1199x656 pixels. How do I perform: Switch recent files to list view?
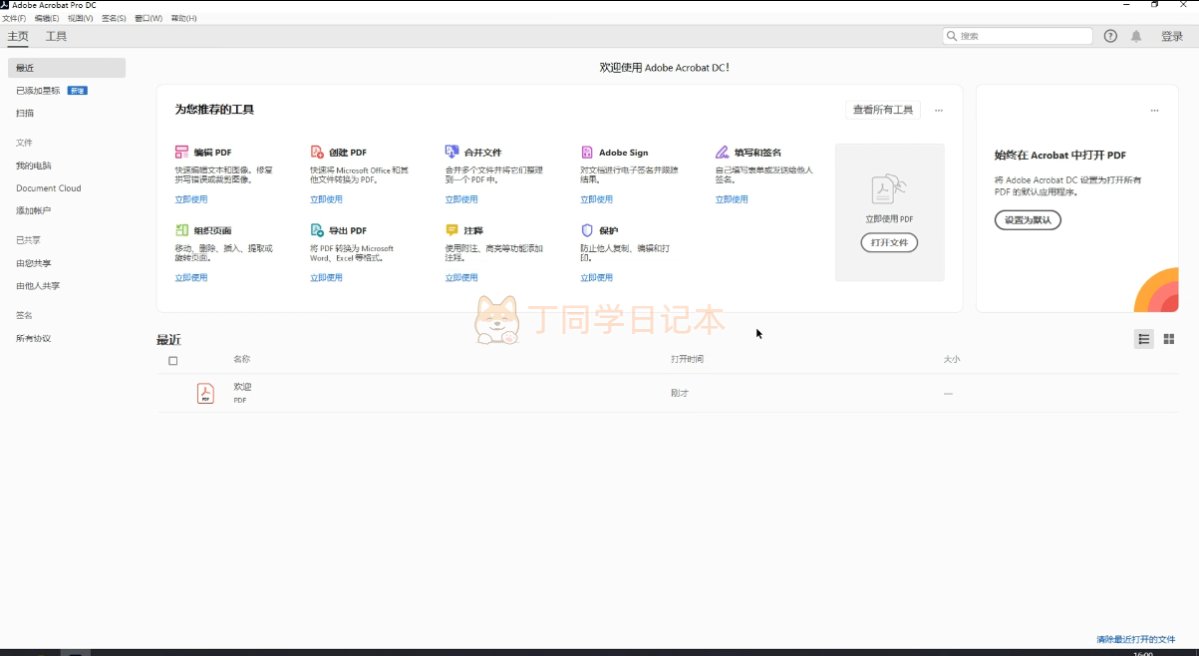[1144, 339]
